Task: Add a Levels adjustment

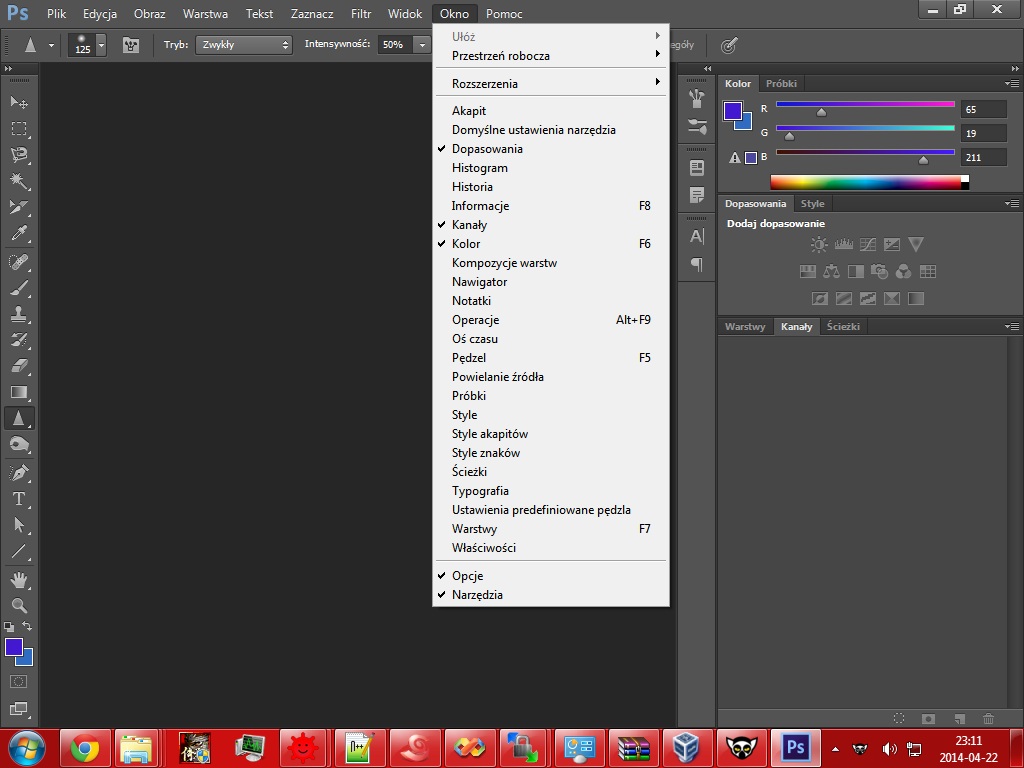Action: (844, 244)
